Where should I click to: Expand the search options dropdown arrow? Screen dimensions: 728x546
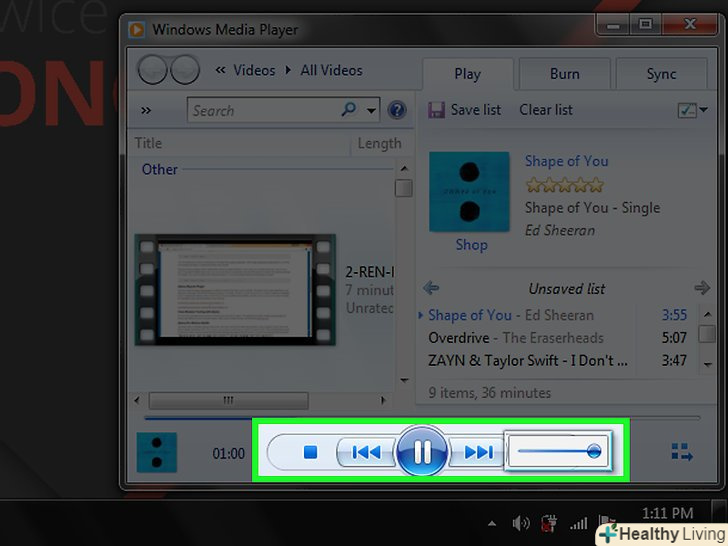click(372, 110)
